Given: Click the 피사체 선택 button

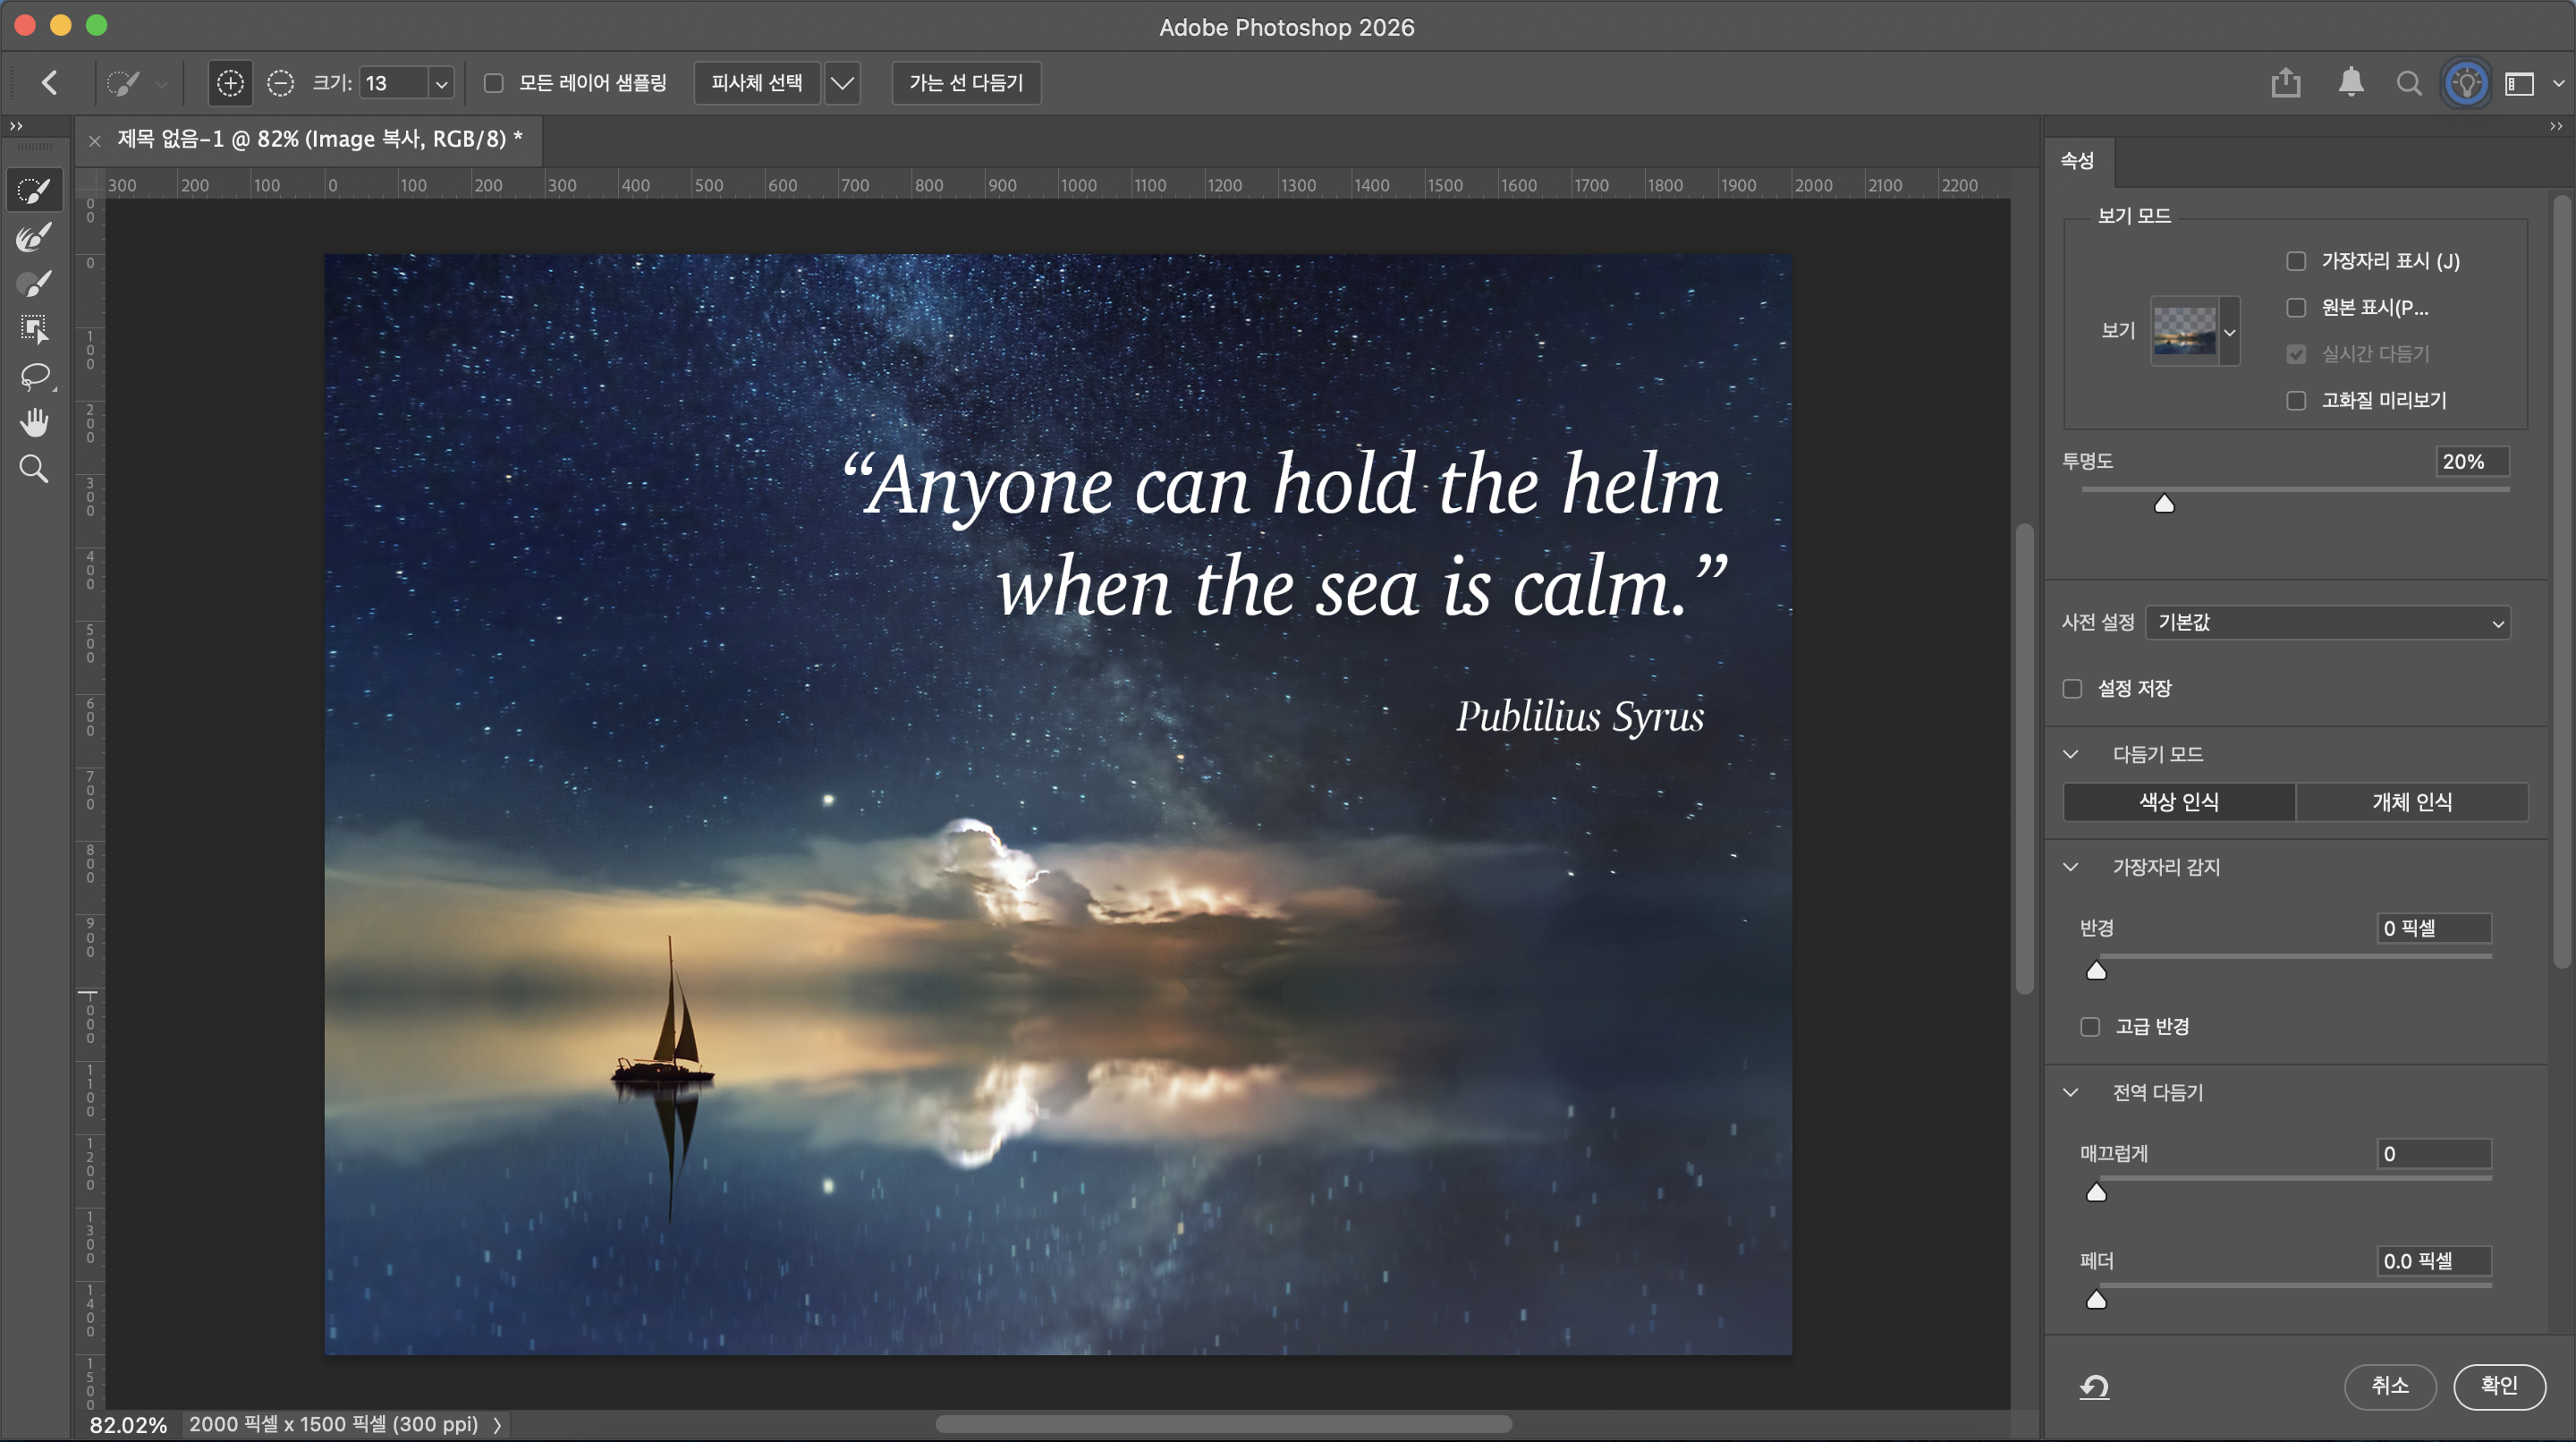Looking at the screenshot, I should pyautogui.click(x=757, y=83).
